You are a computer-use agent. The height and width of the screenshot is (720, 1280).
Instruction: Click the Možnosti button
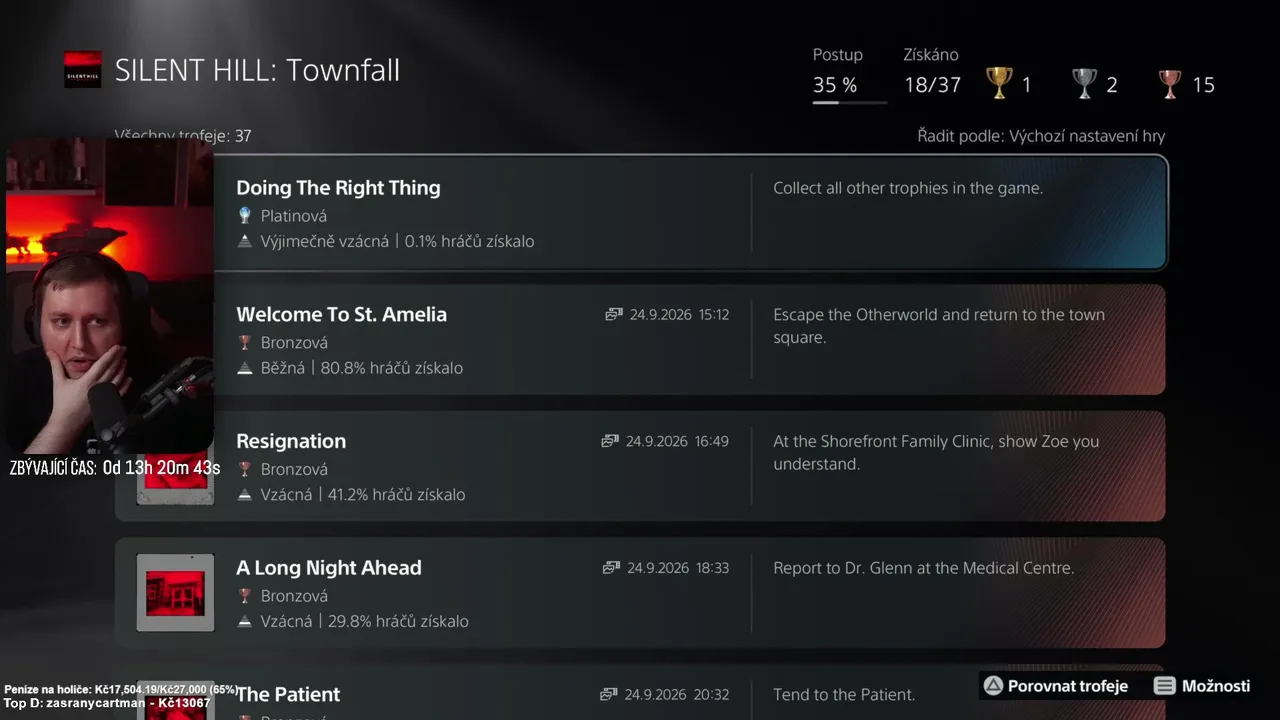click(x=1202, y=686)
